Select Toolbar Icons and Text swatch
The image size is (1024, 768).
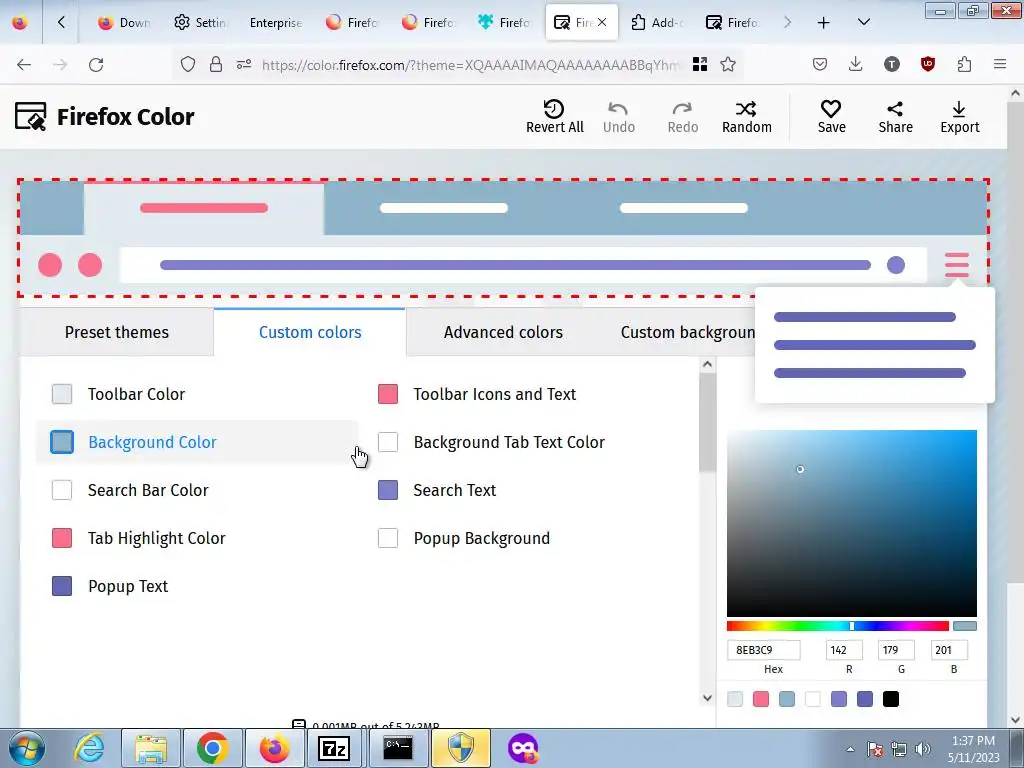click(388, 394)
